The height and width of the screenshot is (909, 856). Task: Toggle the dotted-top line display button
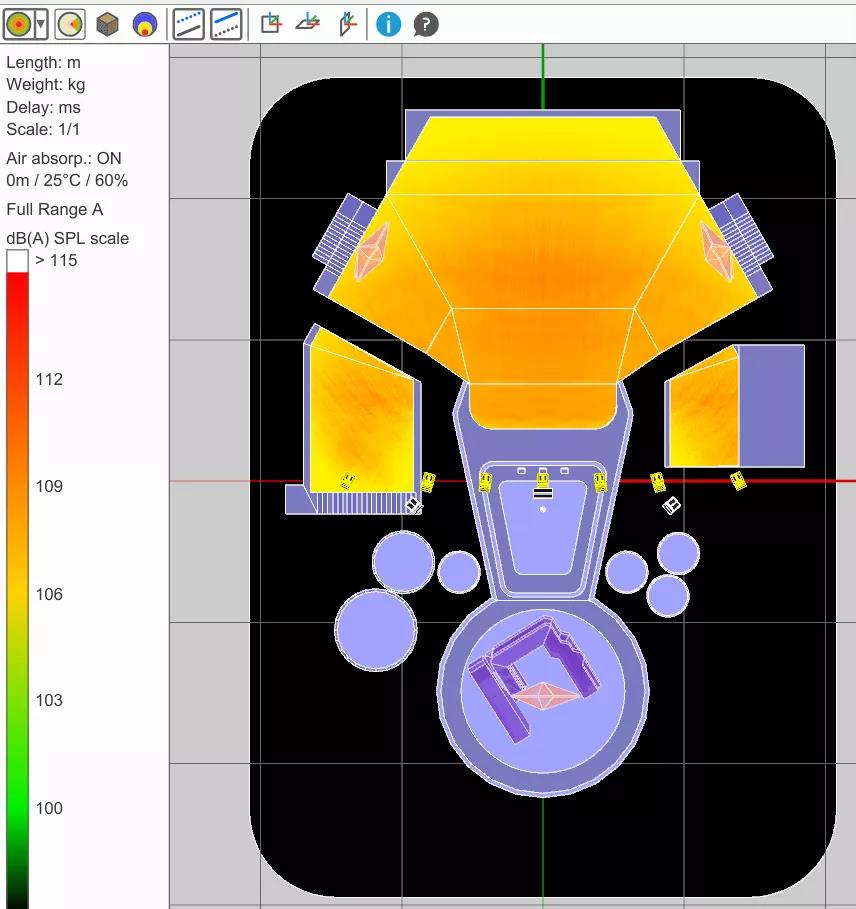click(188, 24)
